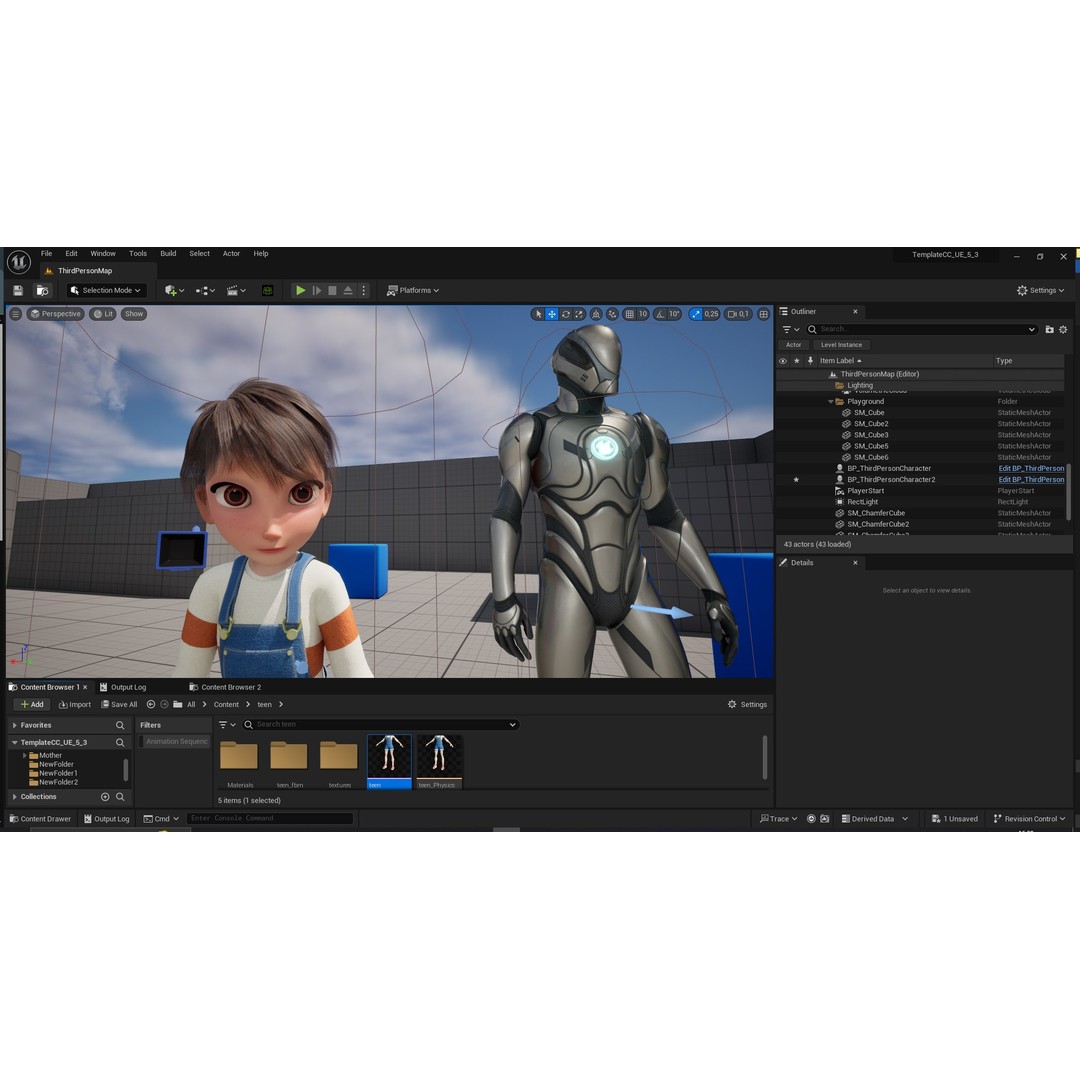Activate the Translate move tool
Image resolution: width=1080 pixels, height=1080 pixels.
[552, 314]
